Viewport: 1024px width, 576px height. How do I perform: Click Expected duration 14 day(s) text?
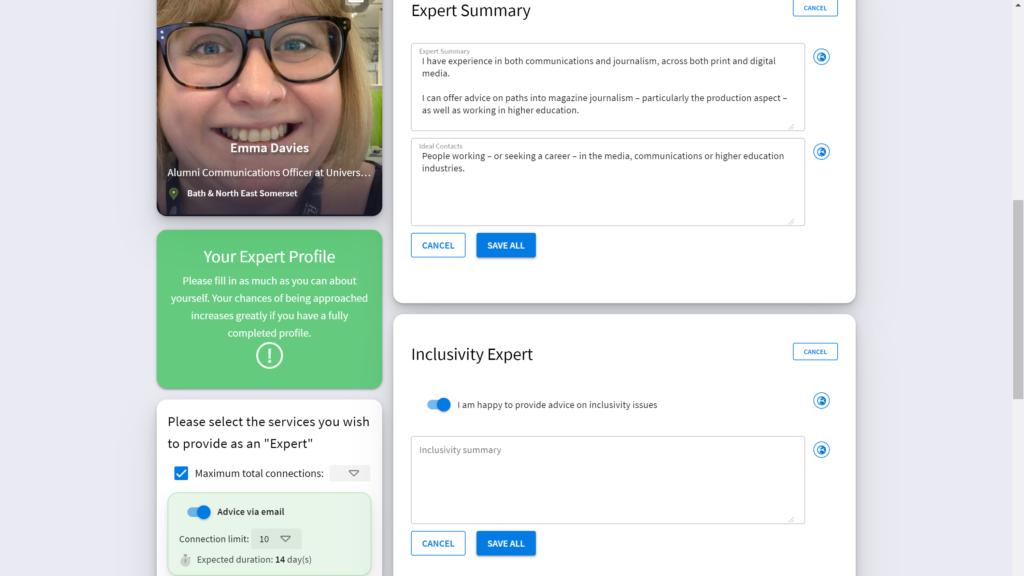pyautogui.click(x=254, y=560)
